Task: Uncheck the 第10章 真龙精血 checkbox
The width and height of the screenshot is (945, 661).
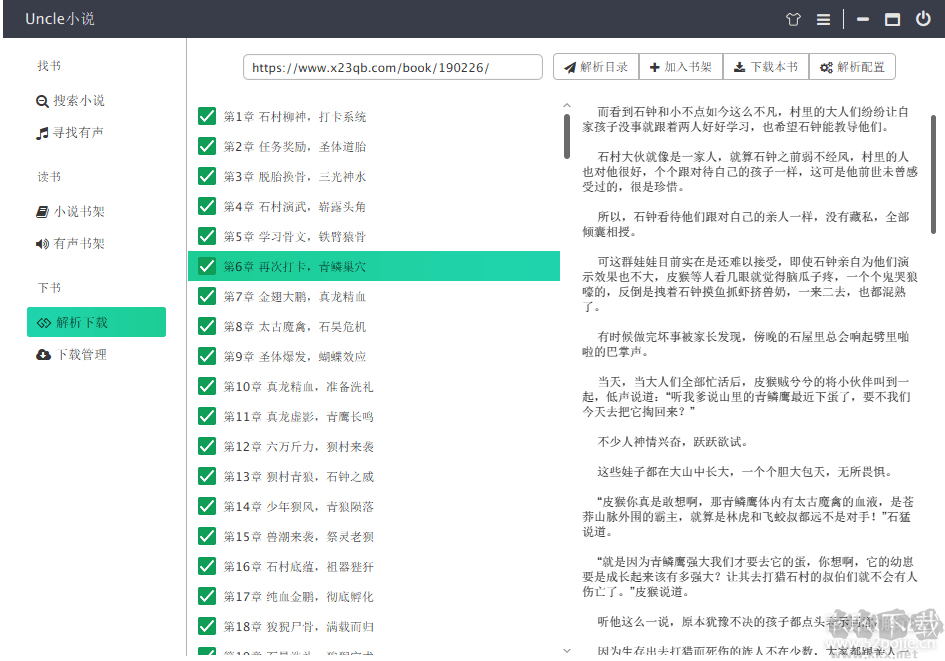Action: (x=206, y=386)
